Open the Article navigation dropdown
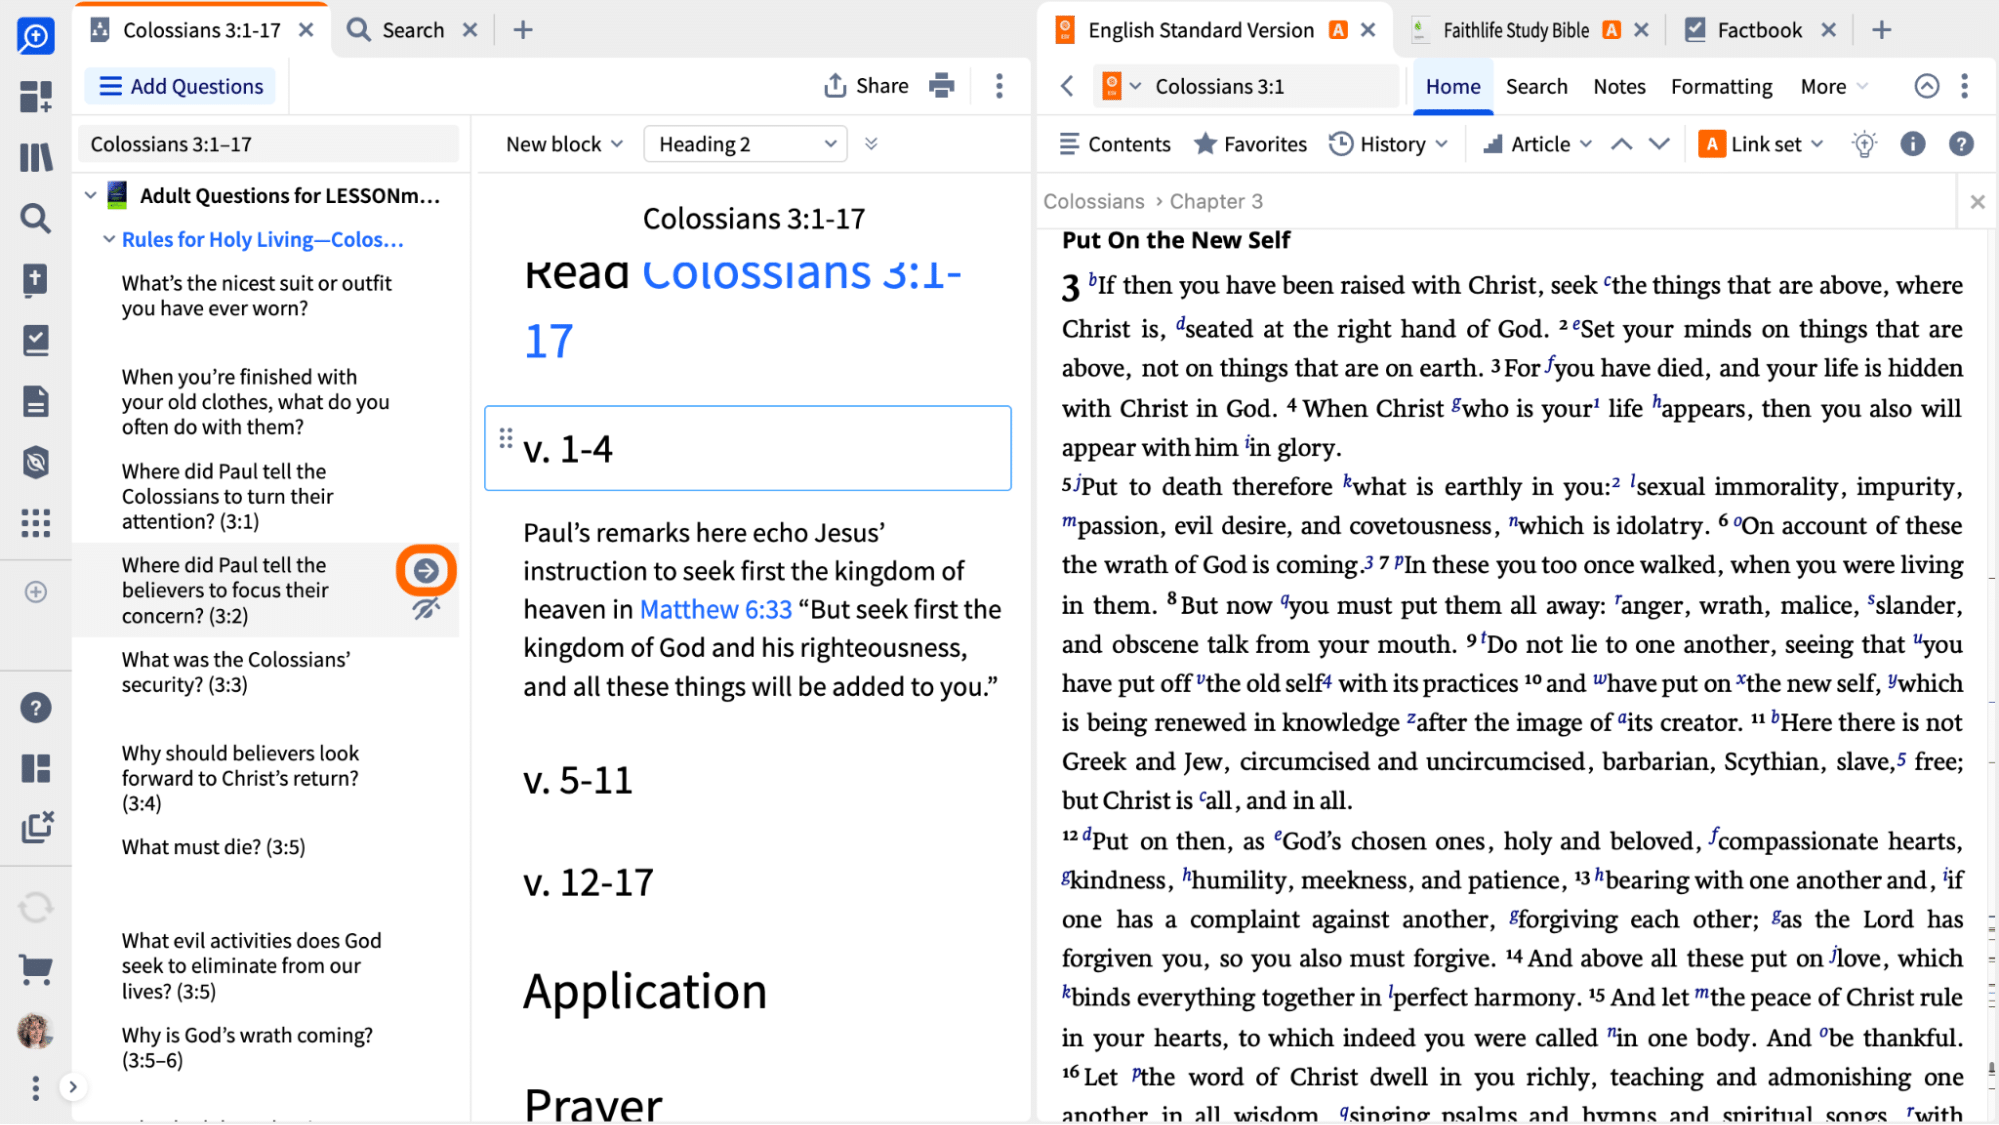This screenshot has height=1125, width=1999. (1538, 144)
